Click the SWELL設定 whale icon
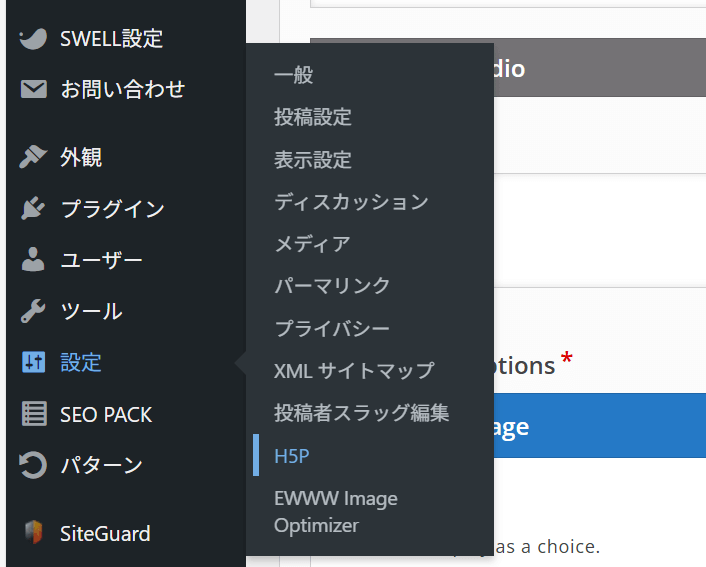706x567 pixels. (33, 39)
